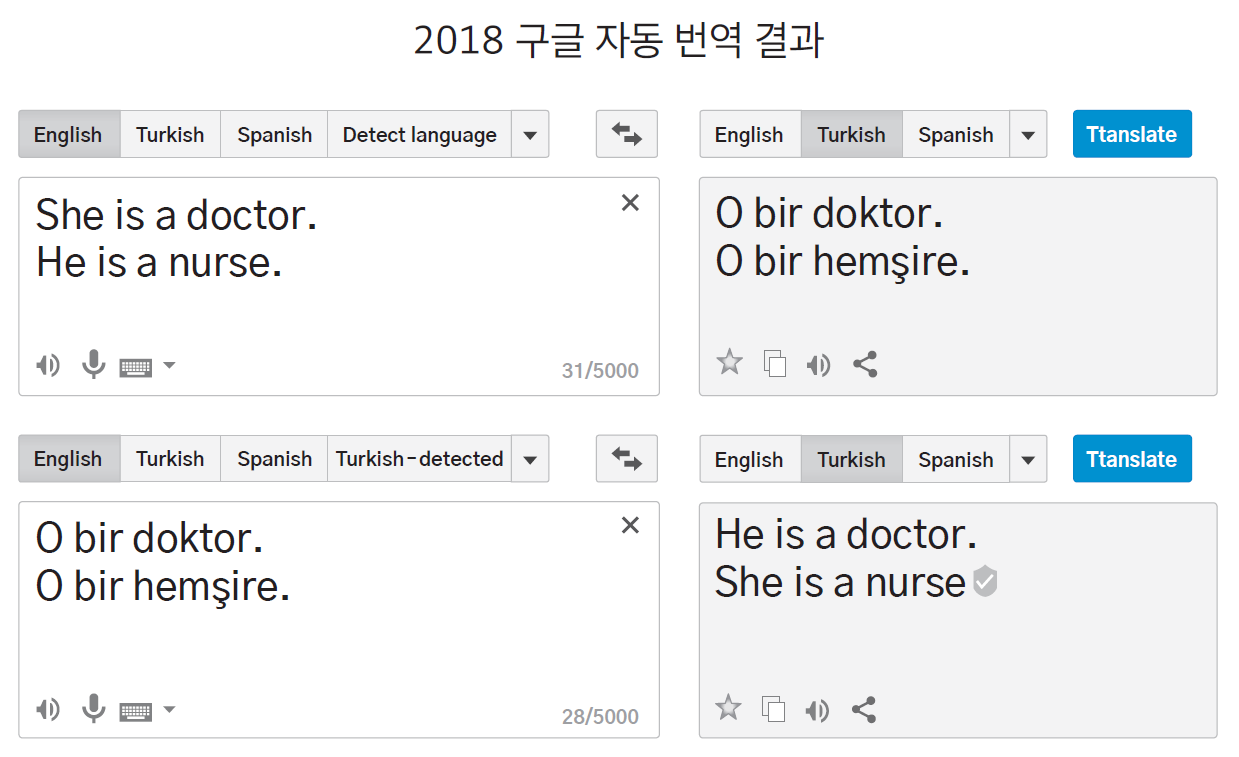Open virtual keyboard in the 'She is a doctor' box

pyautogui.click(x=136, y=367)
